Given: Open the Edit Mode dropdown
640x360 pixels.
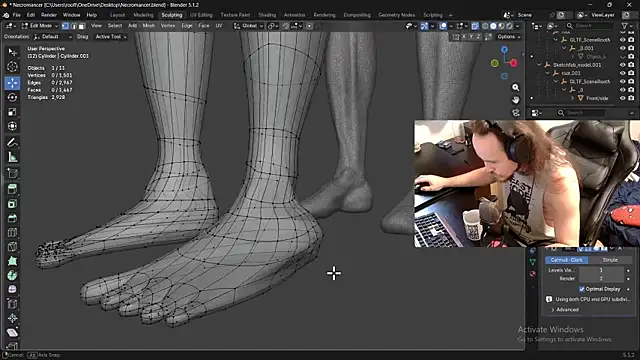Looking at the screenshot, I should point(40,26).
